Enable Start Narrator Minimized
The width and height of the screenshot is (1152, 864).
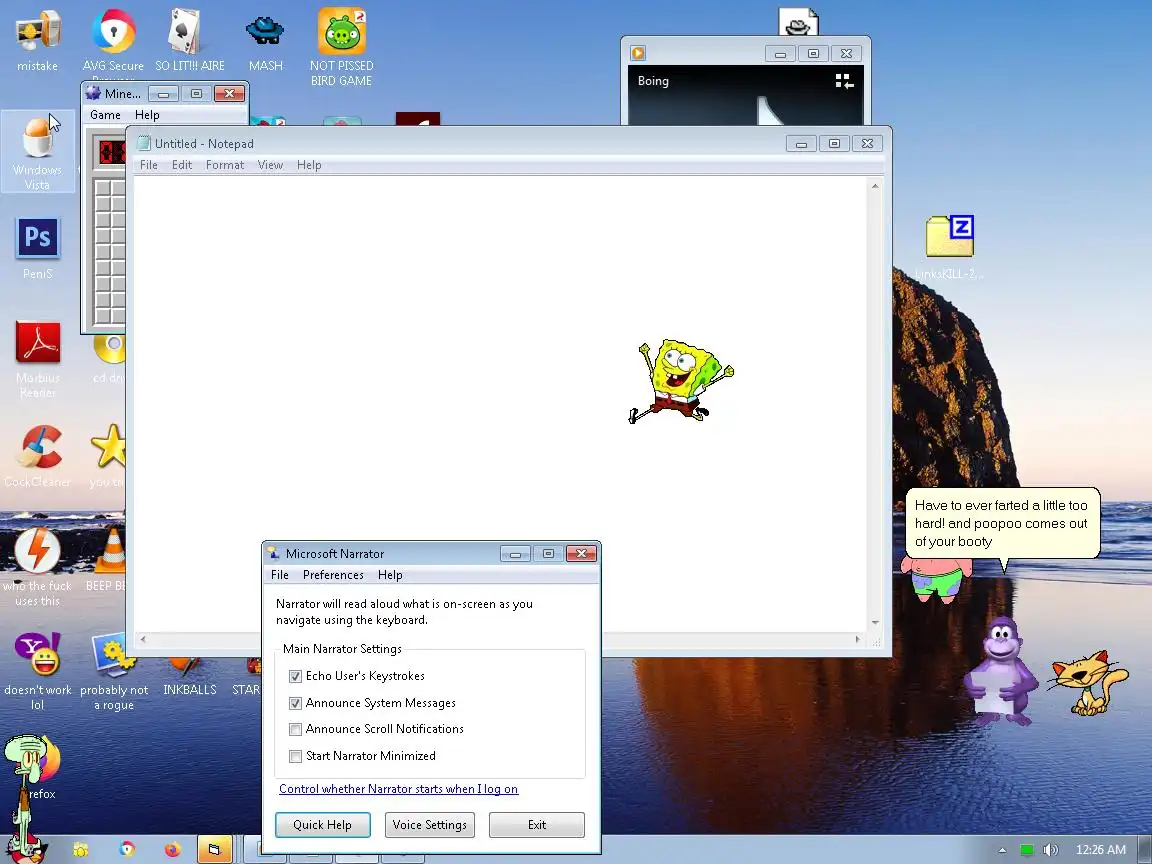(295, 756)
